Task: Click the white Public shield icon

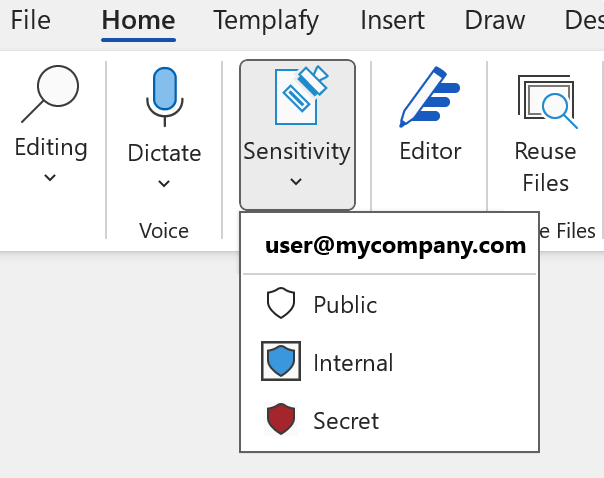Action: (x=281, y=304)
